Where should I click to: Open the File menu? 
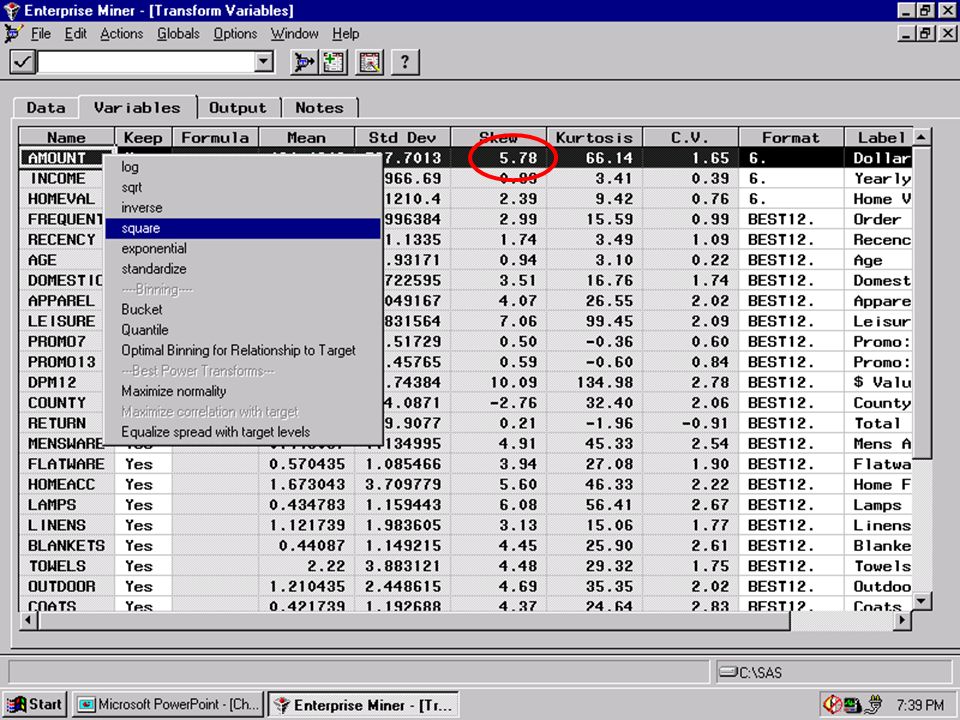pos(40,34)
